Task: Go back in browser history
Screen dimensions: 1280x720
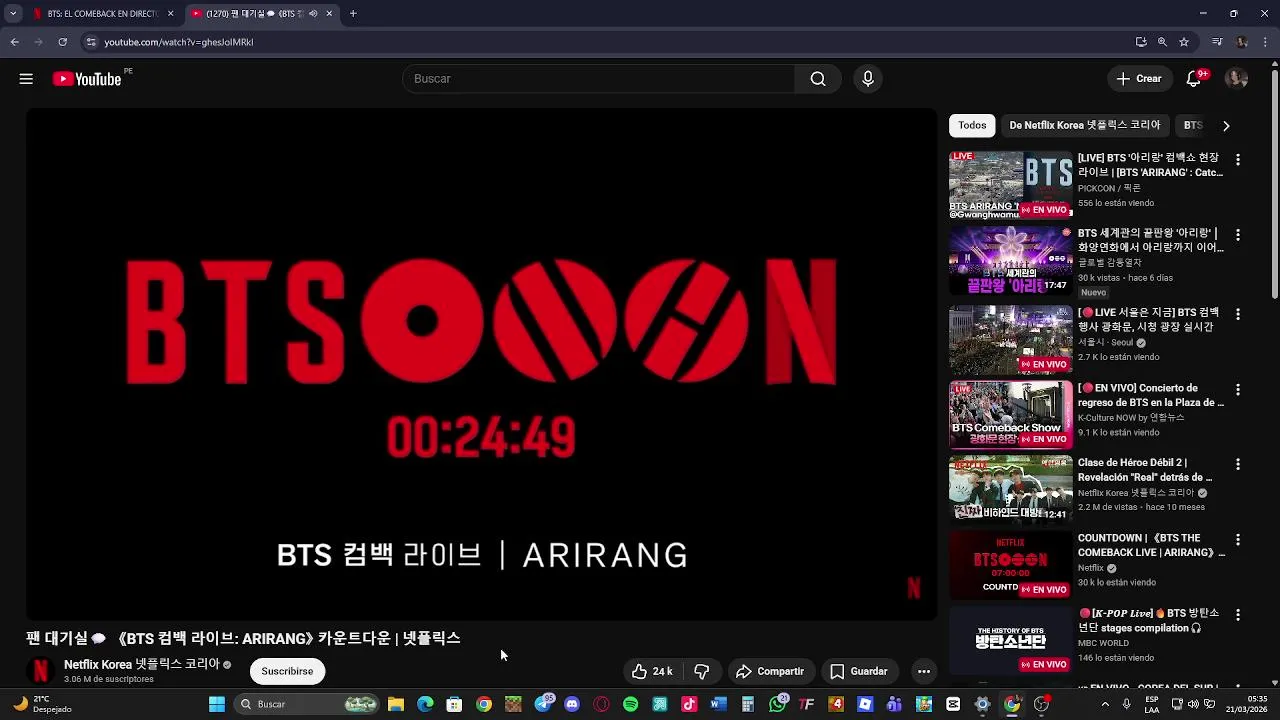Action: [x=14, y=42]
